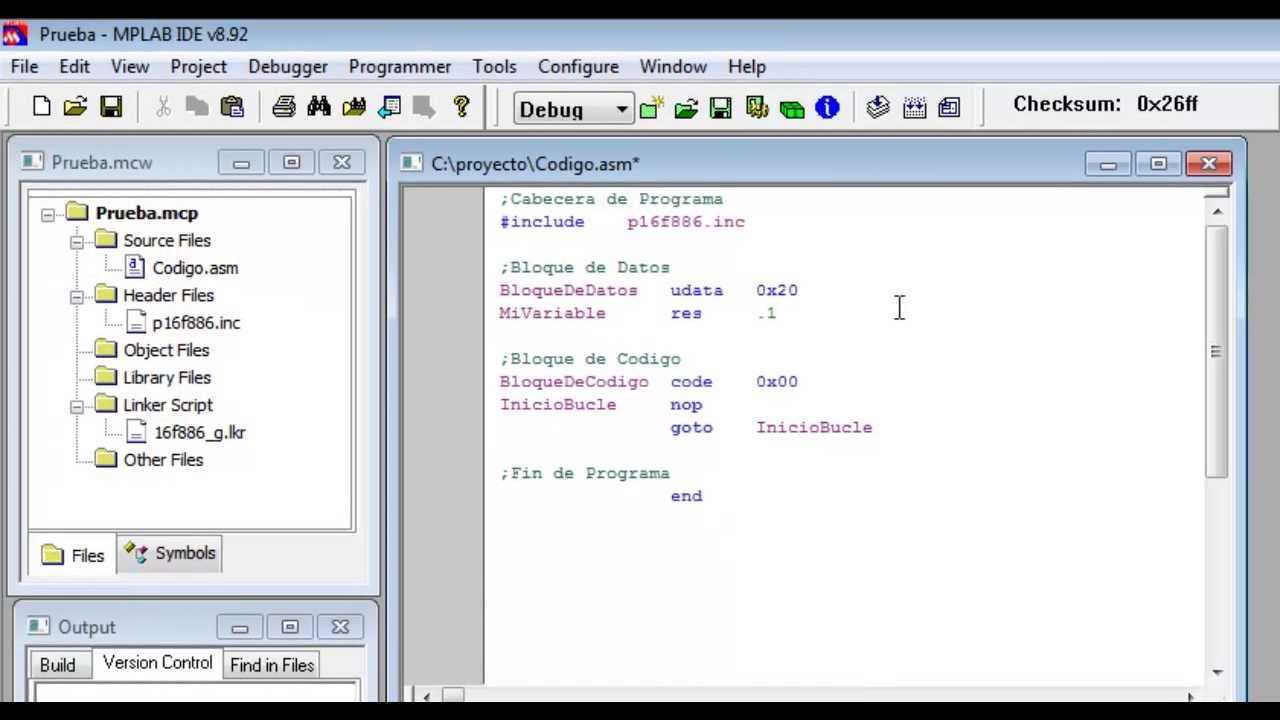Open the View menu
The image size is (1280, 720).
[x=130, y=66]
